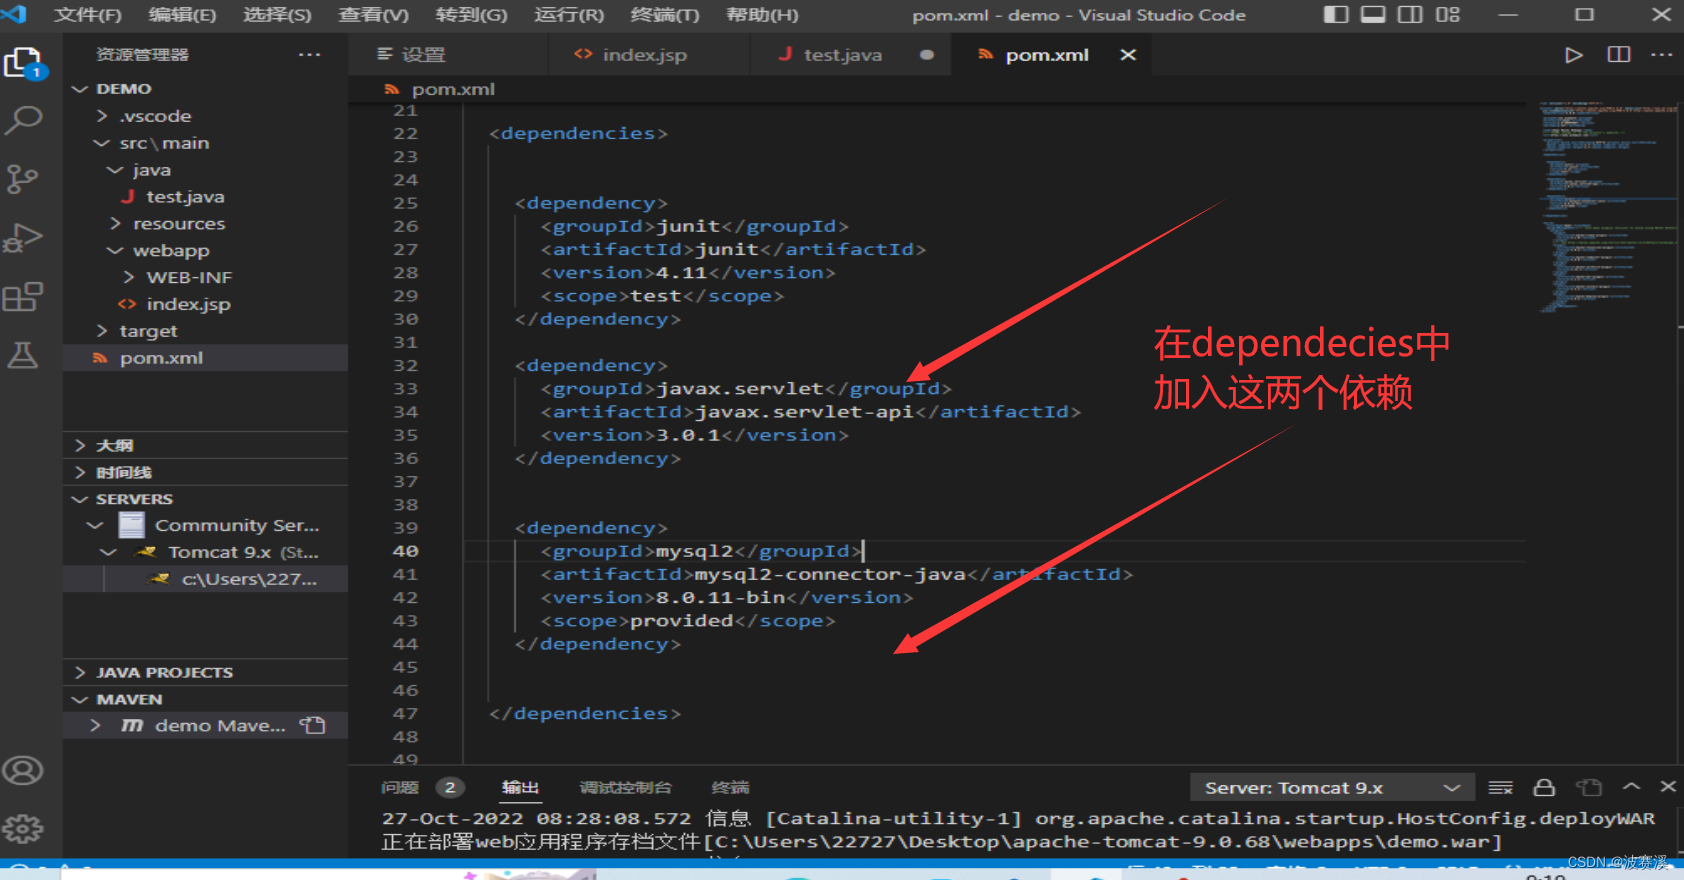The image size is (1684, 880).
Task: Switch to the 问题 panel tab
Action: 400,788
